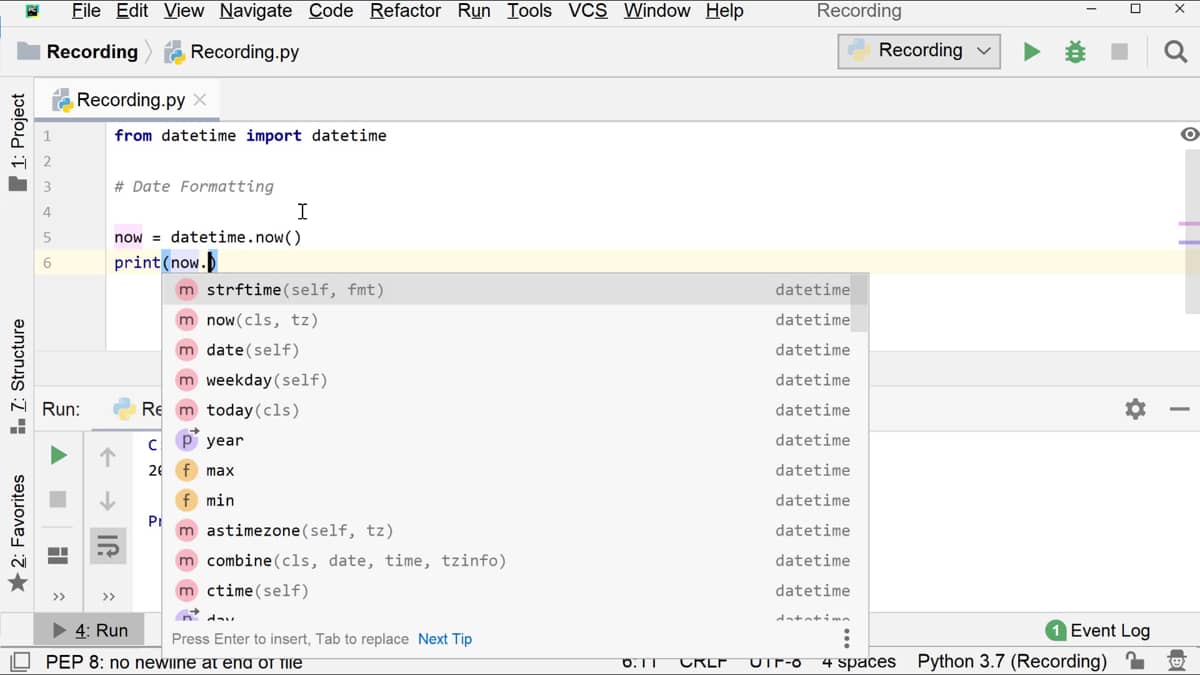Open Run panel settings gear
This screenshot has width=1200, height=675.
click(x=1135, y=409)
